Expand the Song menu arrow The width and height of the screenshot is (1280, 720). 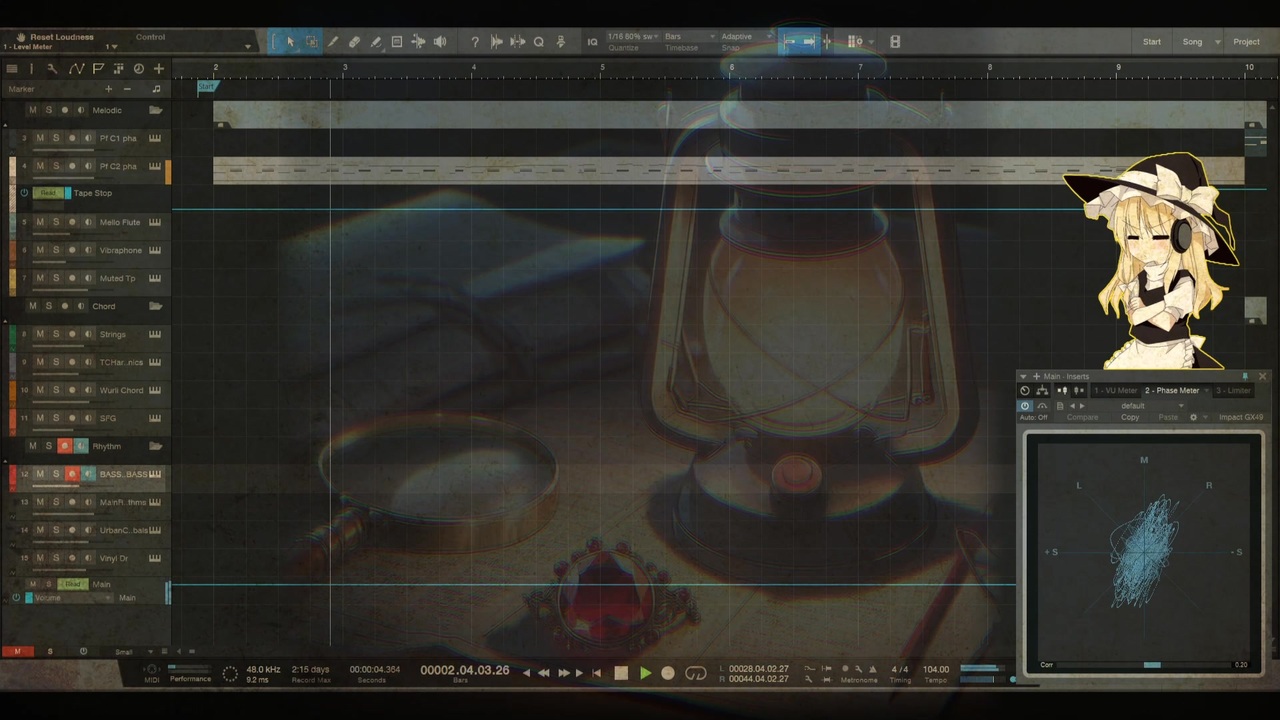(1218, 42)
